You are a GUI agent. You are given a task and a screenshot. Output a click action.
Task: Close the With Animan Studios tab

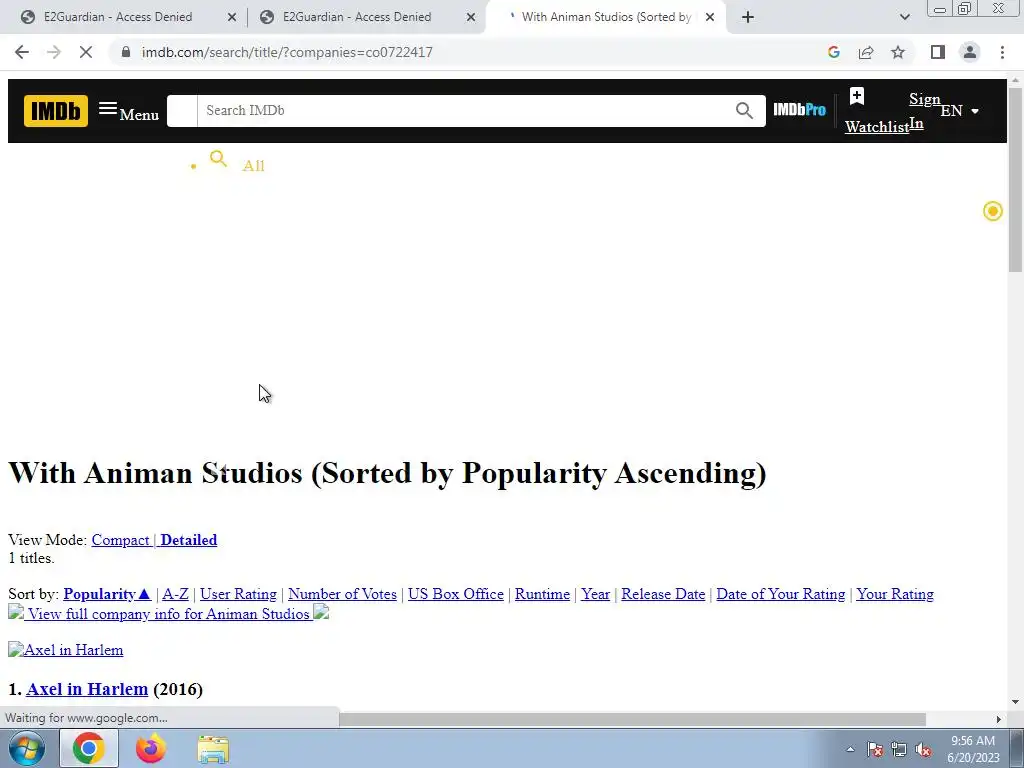pos(710,17)
